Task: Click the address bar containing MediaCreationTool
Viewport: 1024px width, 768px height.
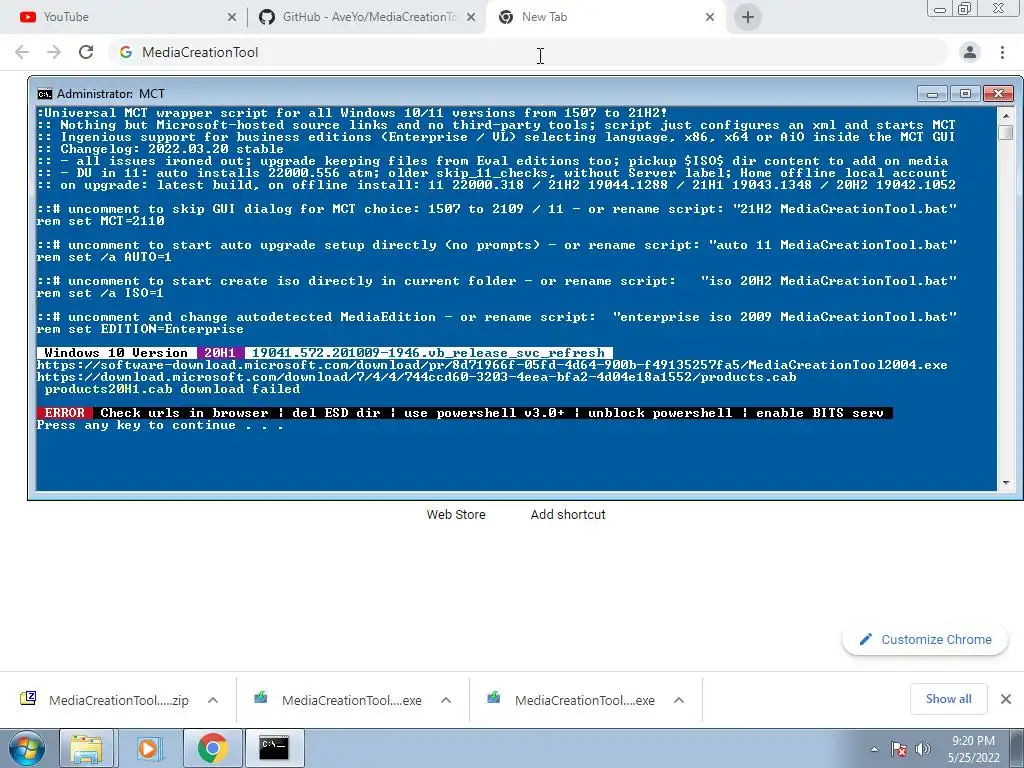Action: tap(528, 52)
